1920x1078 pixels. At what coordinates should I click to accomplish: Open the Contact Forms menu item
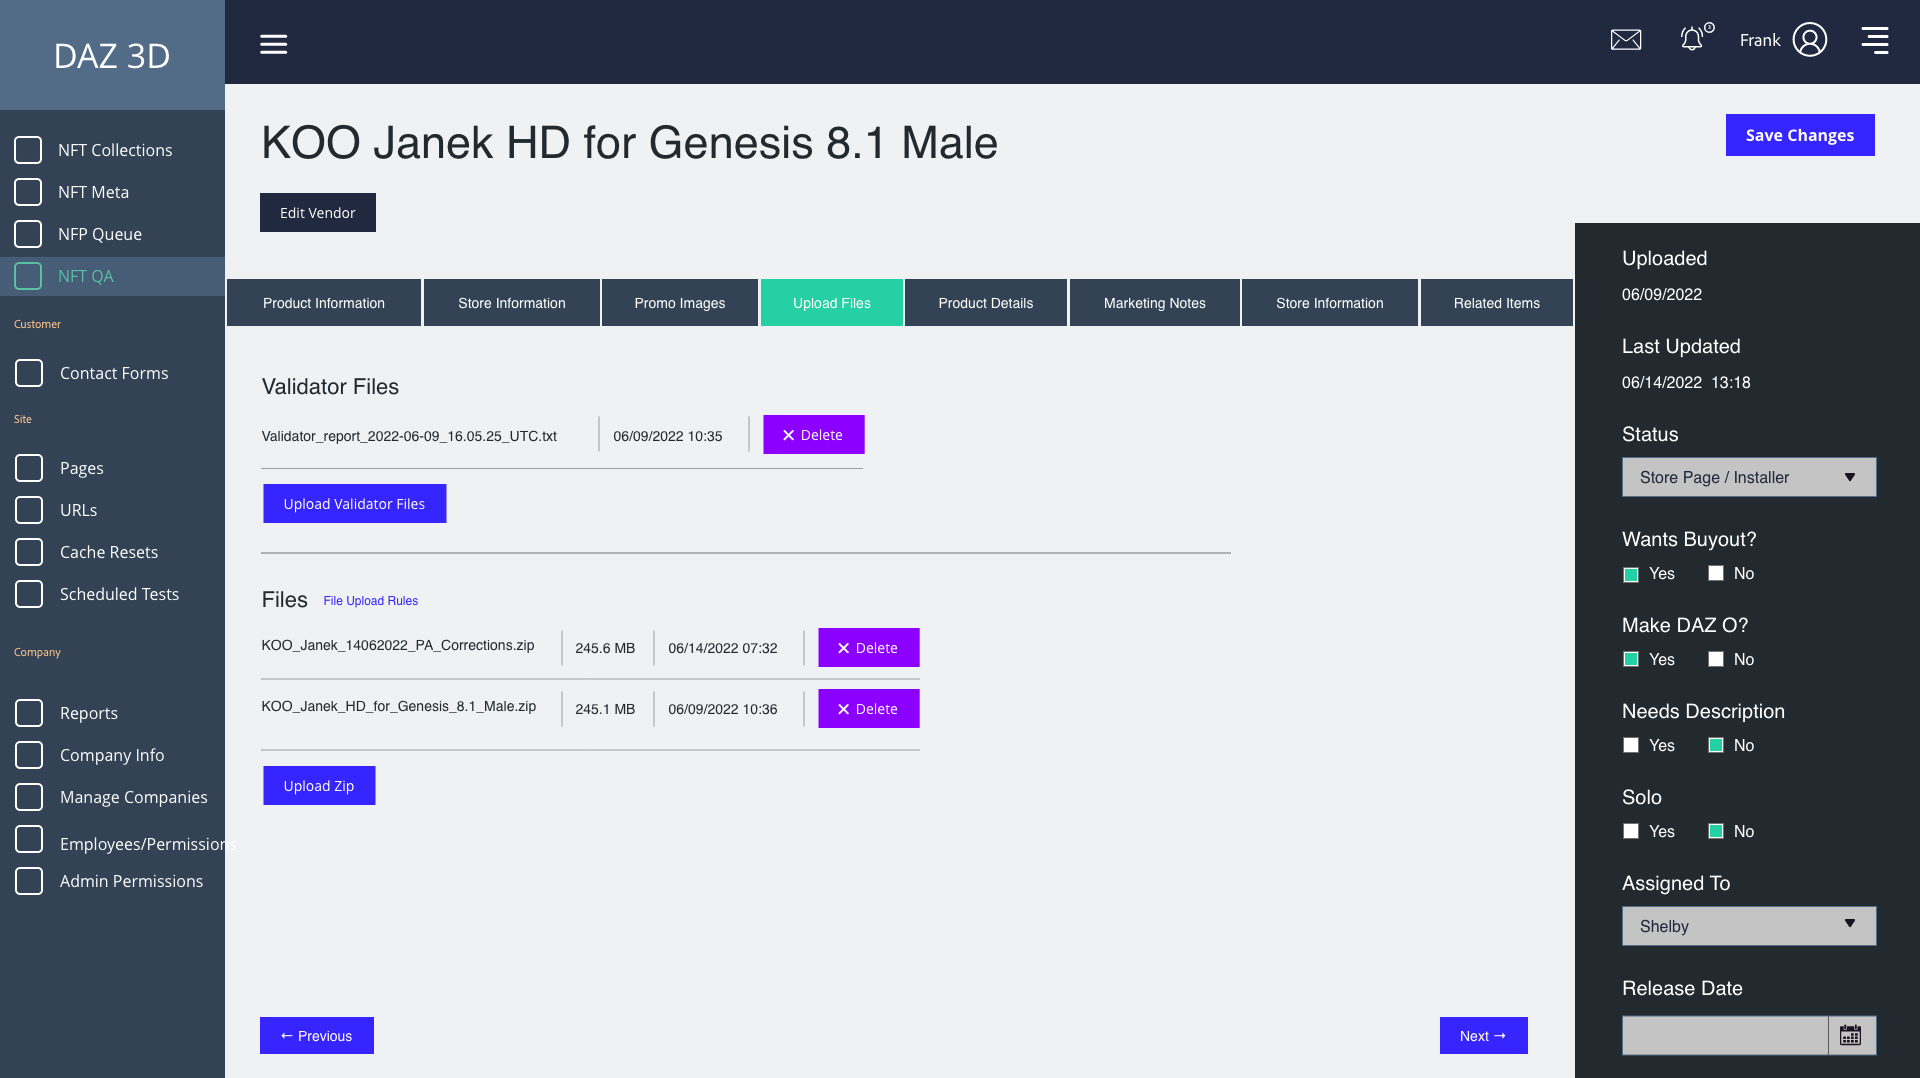(x=114, y=373)
